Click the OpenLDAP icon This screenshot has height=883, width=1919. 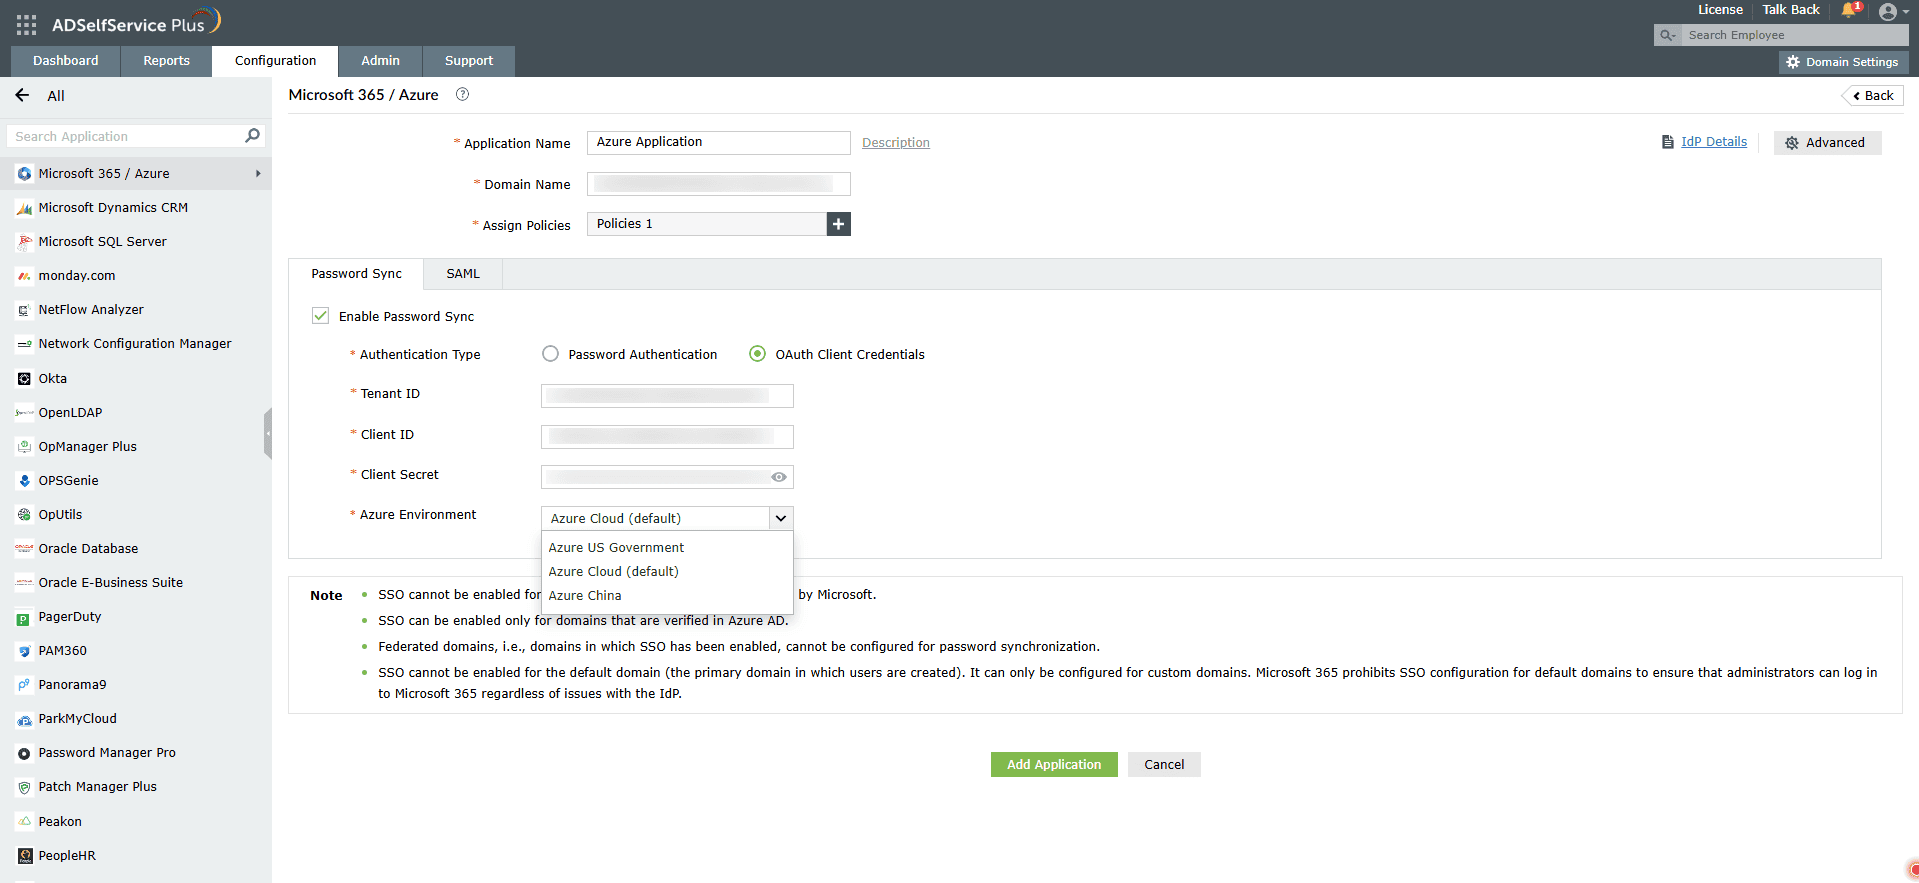(25, 413)
